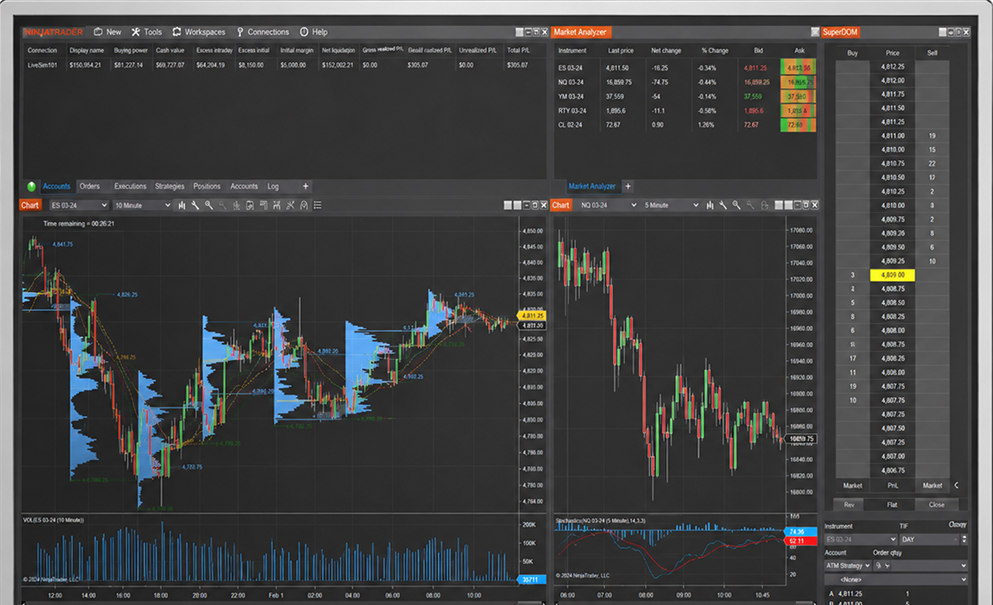The height and width of the screenshot is (605, 993).
Task: Open the Tools menu
Action: [147, 32]
